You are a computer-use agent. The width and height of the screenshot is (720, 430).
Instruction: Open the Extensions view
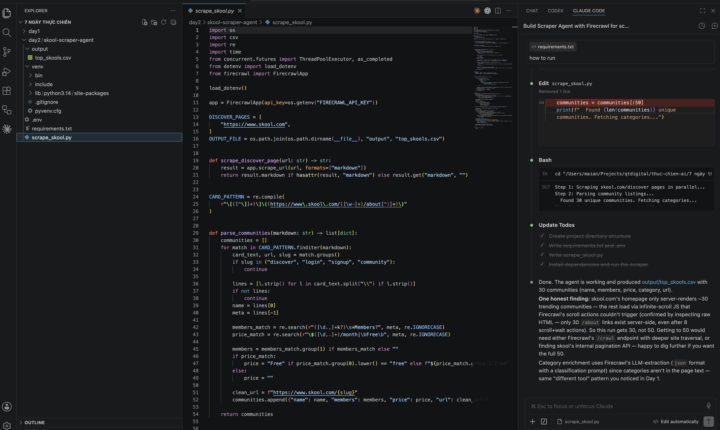click(x=7, y=91)
